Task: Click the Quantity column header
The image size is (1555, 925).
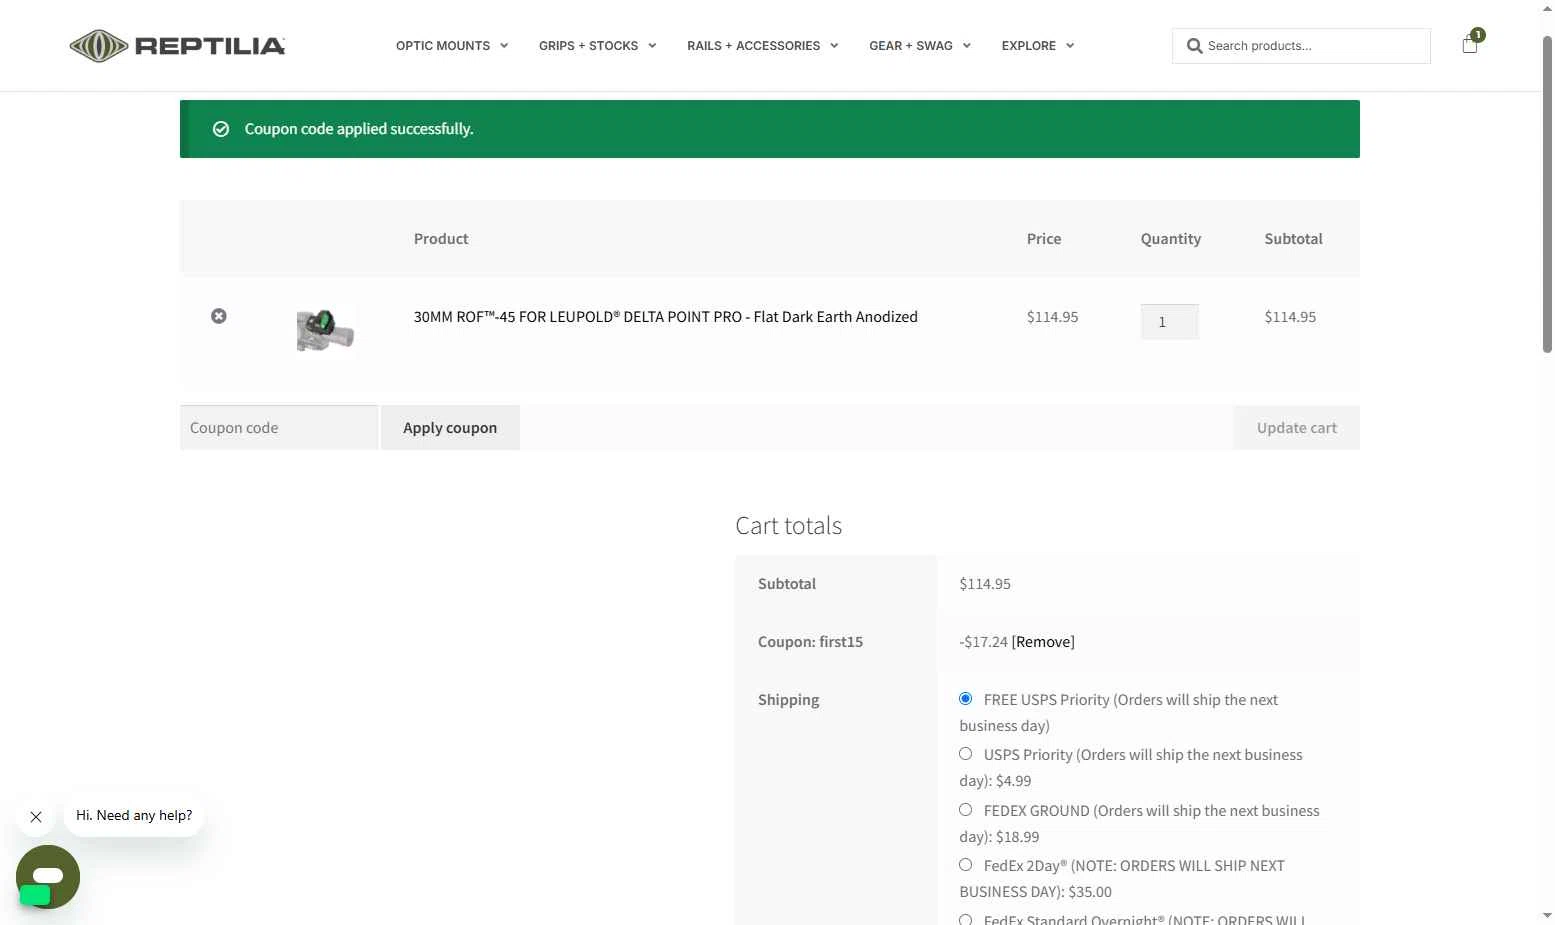Action: [1171, 239]
